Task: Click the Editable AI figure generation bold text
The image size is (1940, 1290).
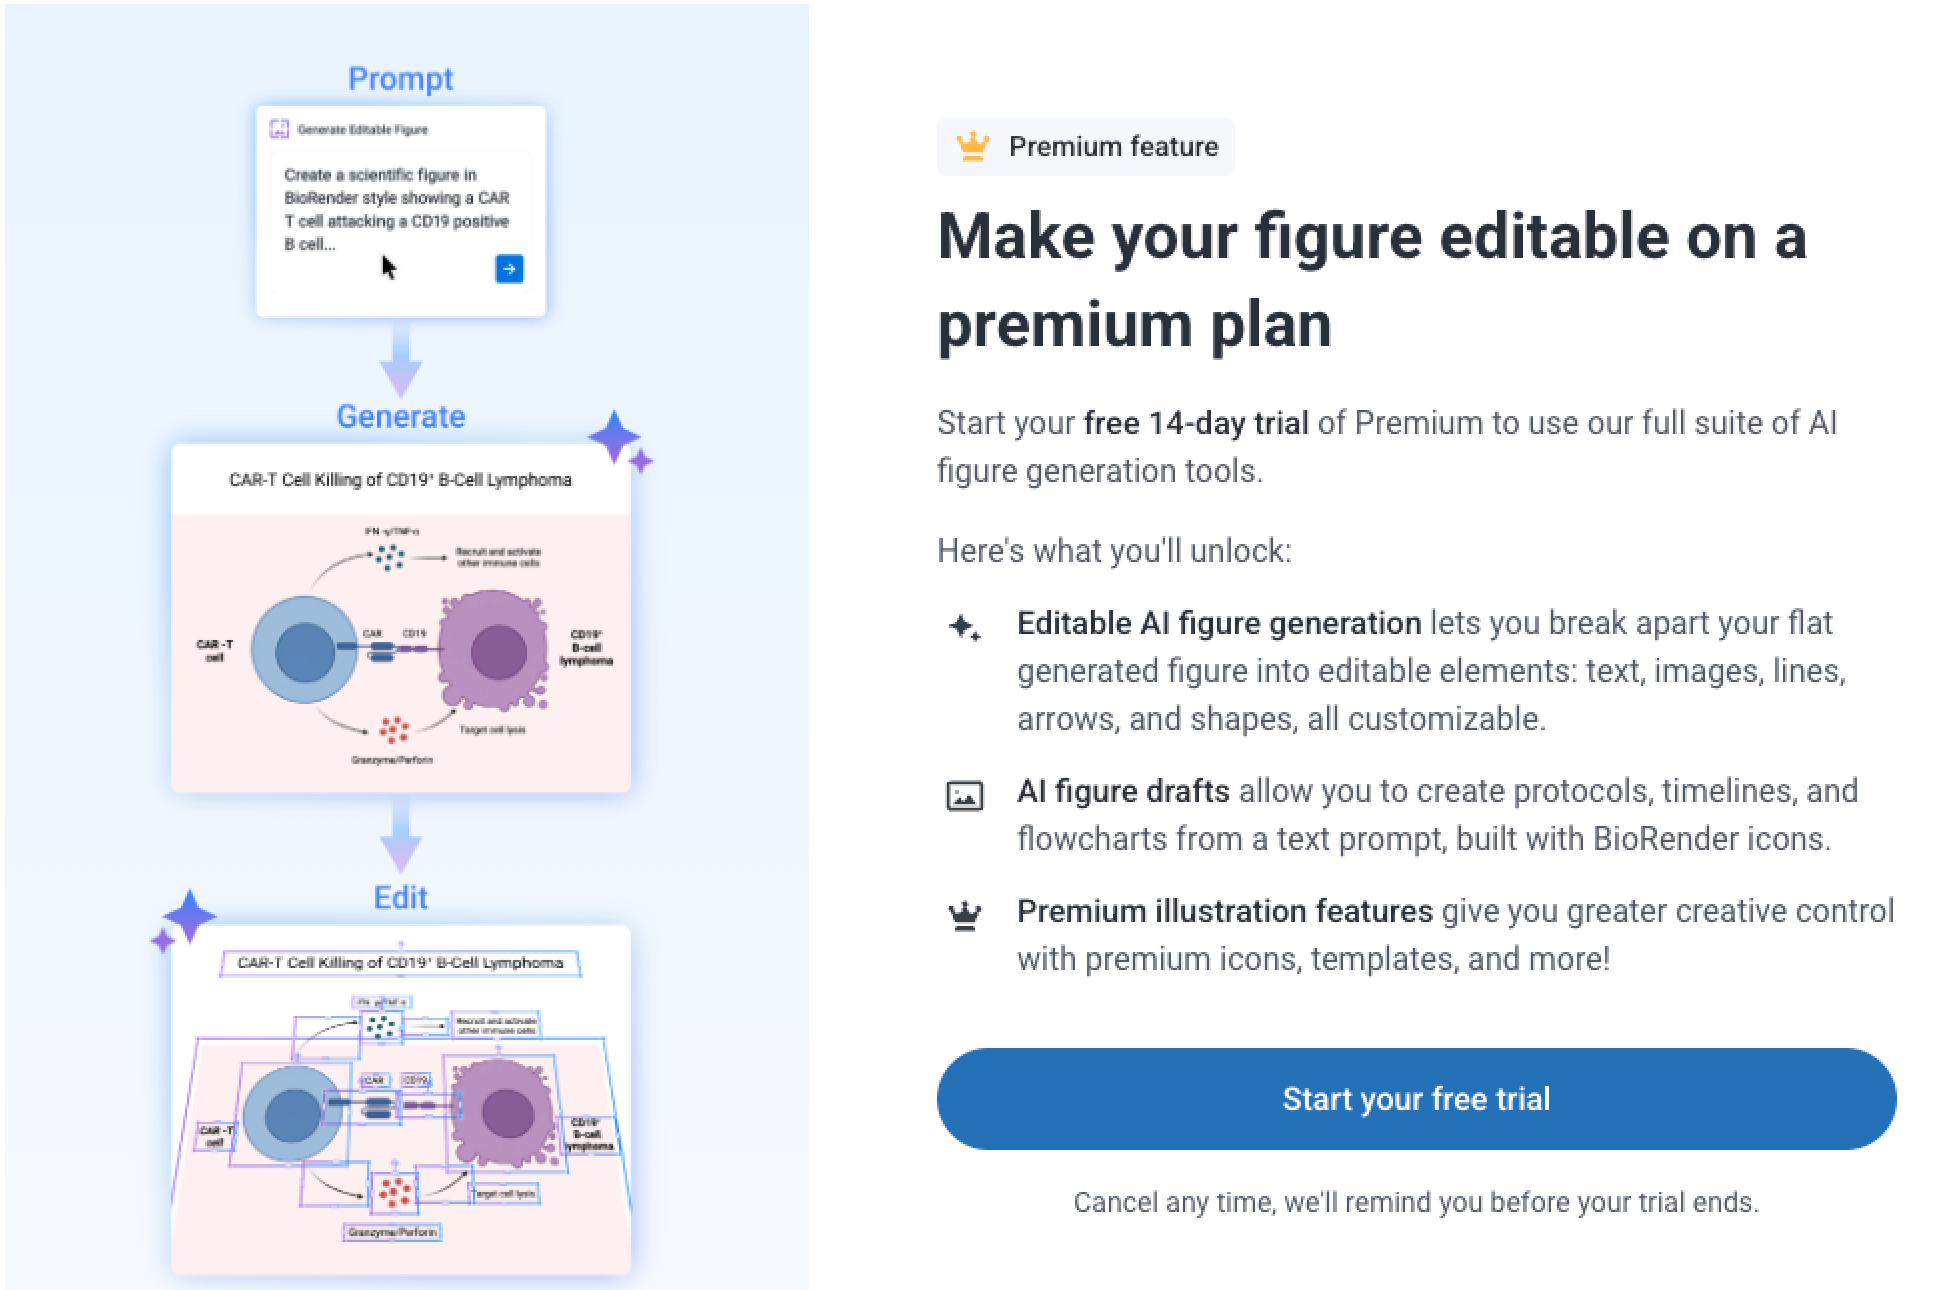Action: (x=1219, y=623)
